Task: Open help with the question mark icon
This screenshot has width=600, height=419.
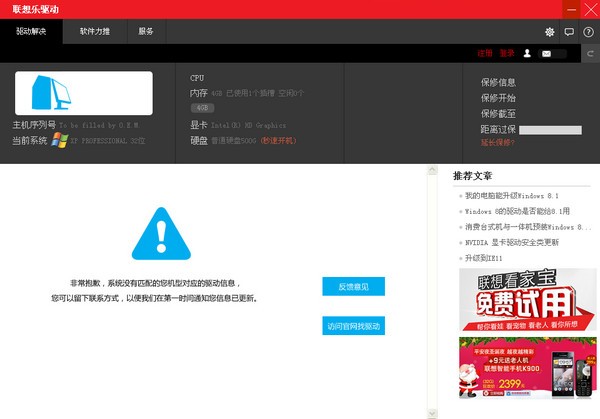Action: point(588,32)
